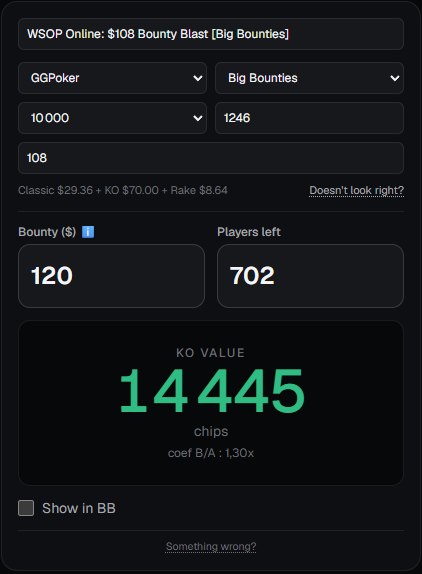The width and height of the screenshot is (422, 574).
Task: Click the coef B/A 1,30x text
Action: [211, 453]
